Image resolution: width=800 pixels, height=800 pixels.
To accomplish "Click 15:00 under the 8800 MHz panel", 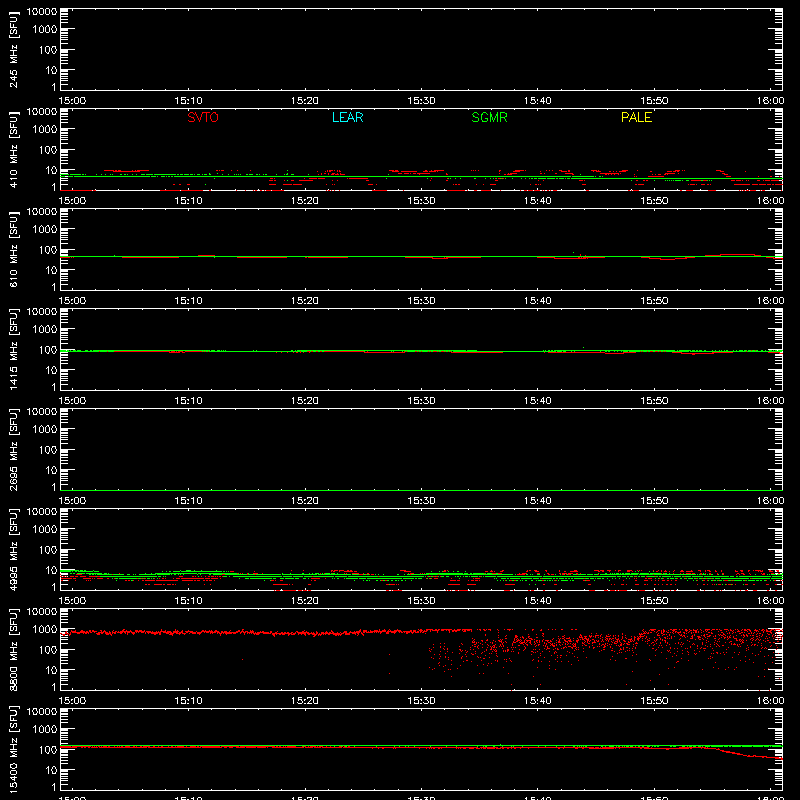I will 72,701.
